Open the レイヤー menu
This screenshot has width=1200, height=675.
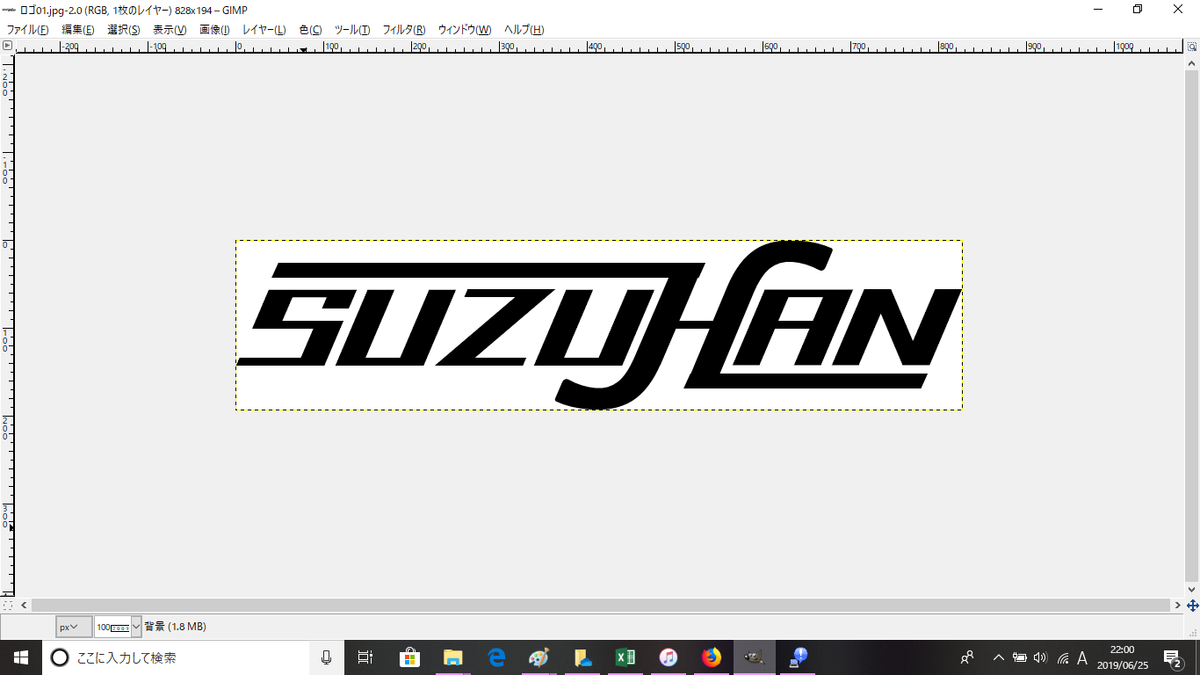(263, 30)
